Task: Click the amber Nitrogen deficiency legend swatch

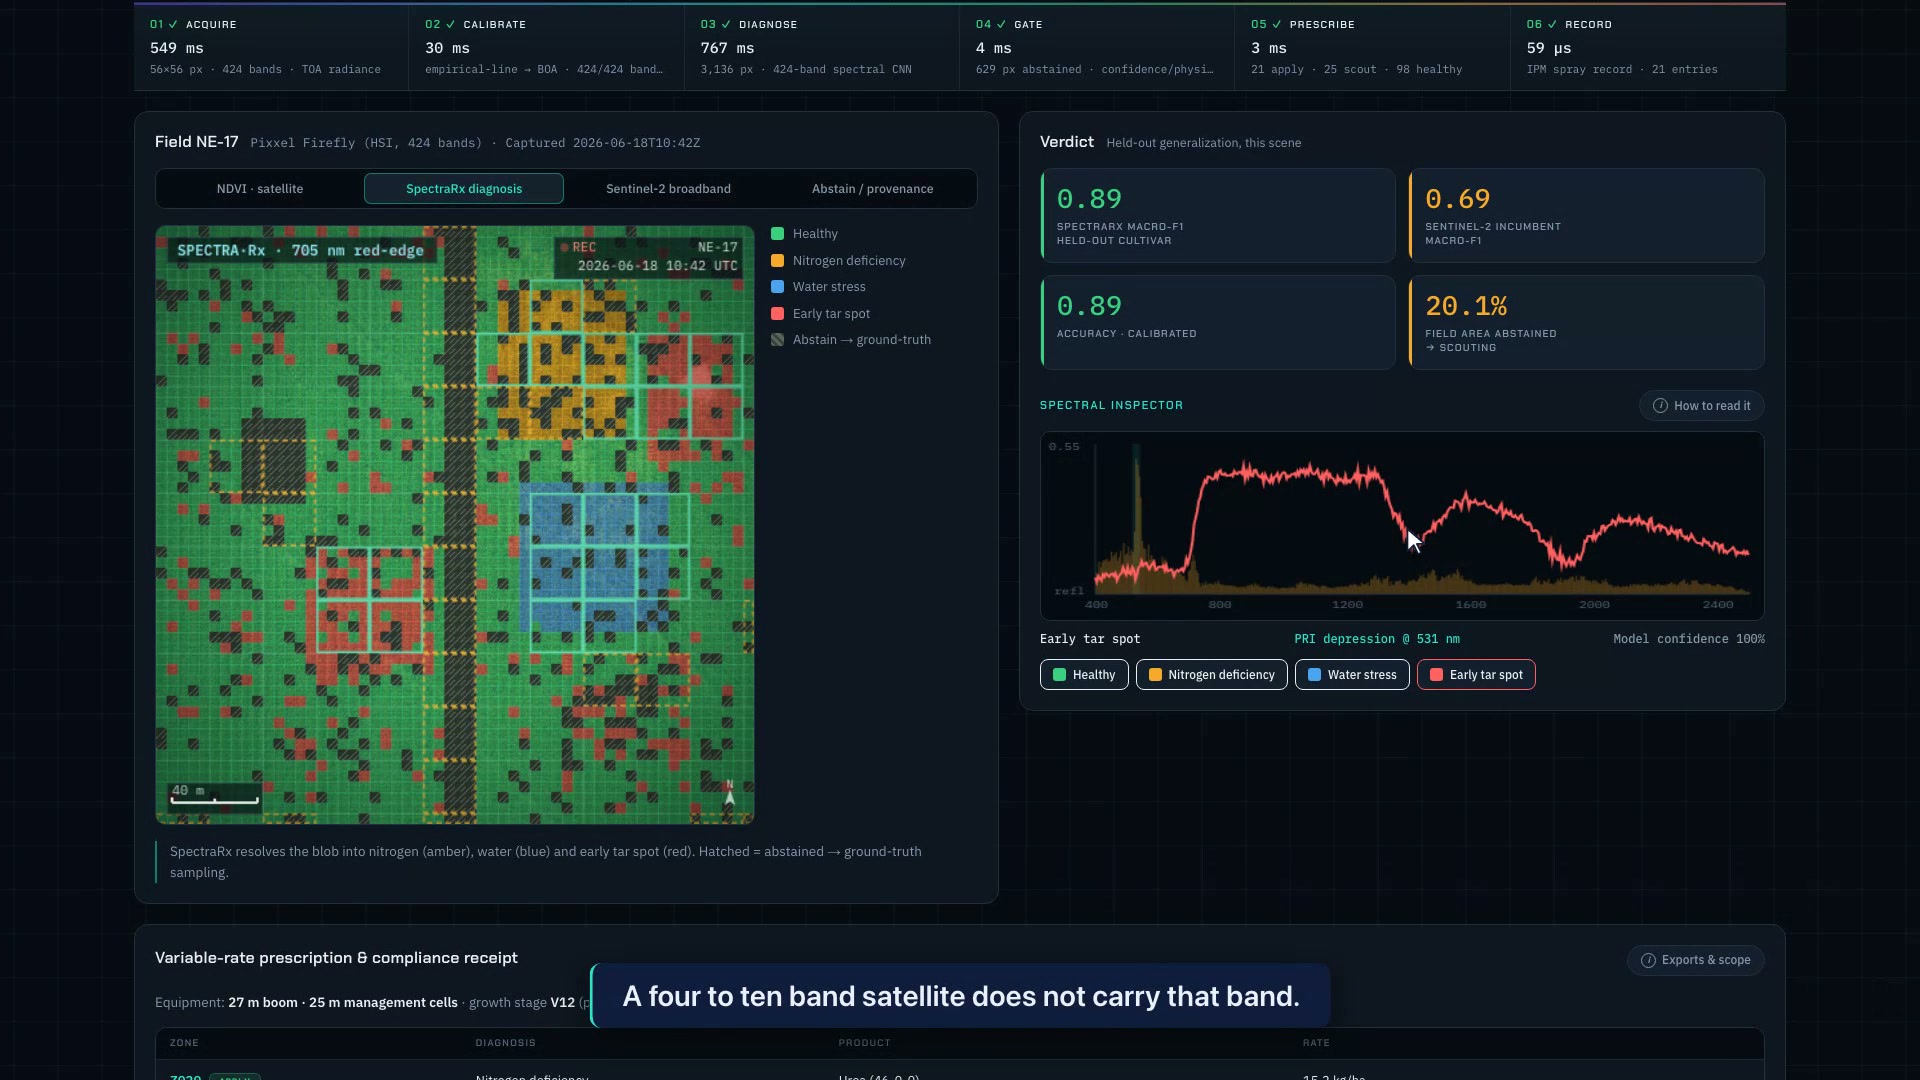Action: point(777,261)
